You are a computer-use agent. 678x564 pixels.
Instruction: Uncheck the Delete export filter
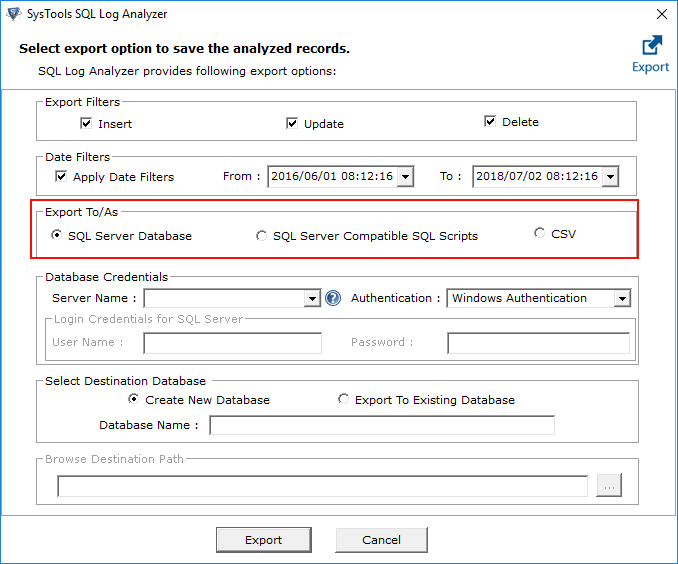coord(489,122)
